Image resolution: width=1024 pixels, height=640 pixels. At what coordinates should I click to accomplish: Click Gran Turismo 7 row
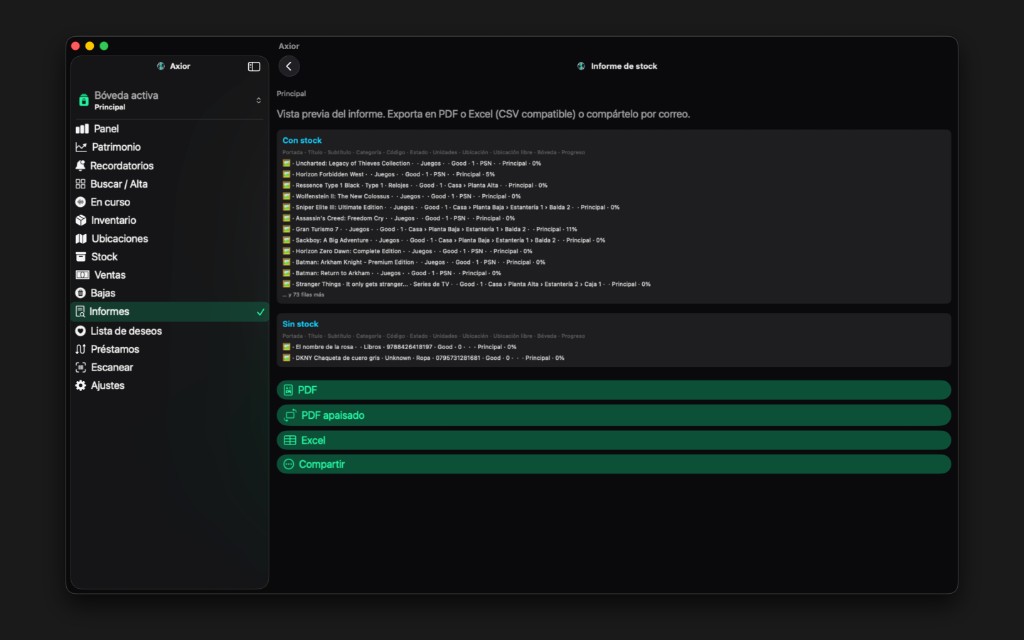pos(430,229)
